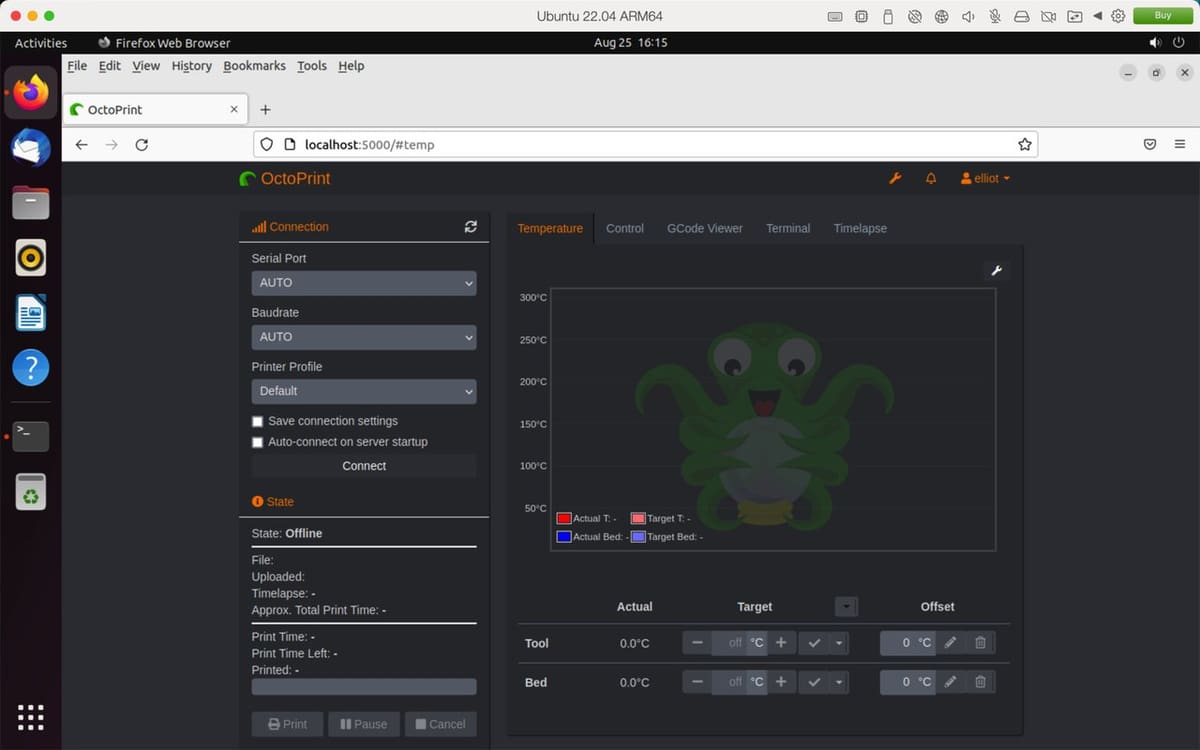The height and width of the screenshot is (750, 1200).
Task: Open Pocket save icon in toolbar
Action: [1150, 145]
